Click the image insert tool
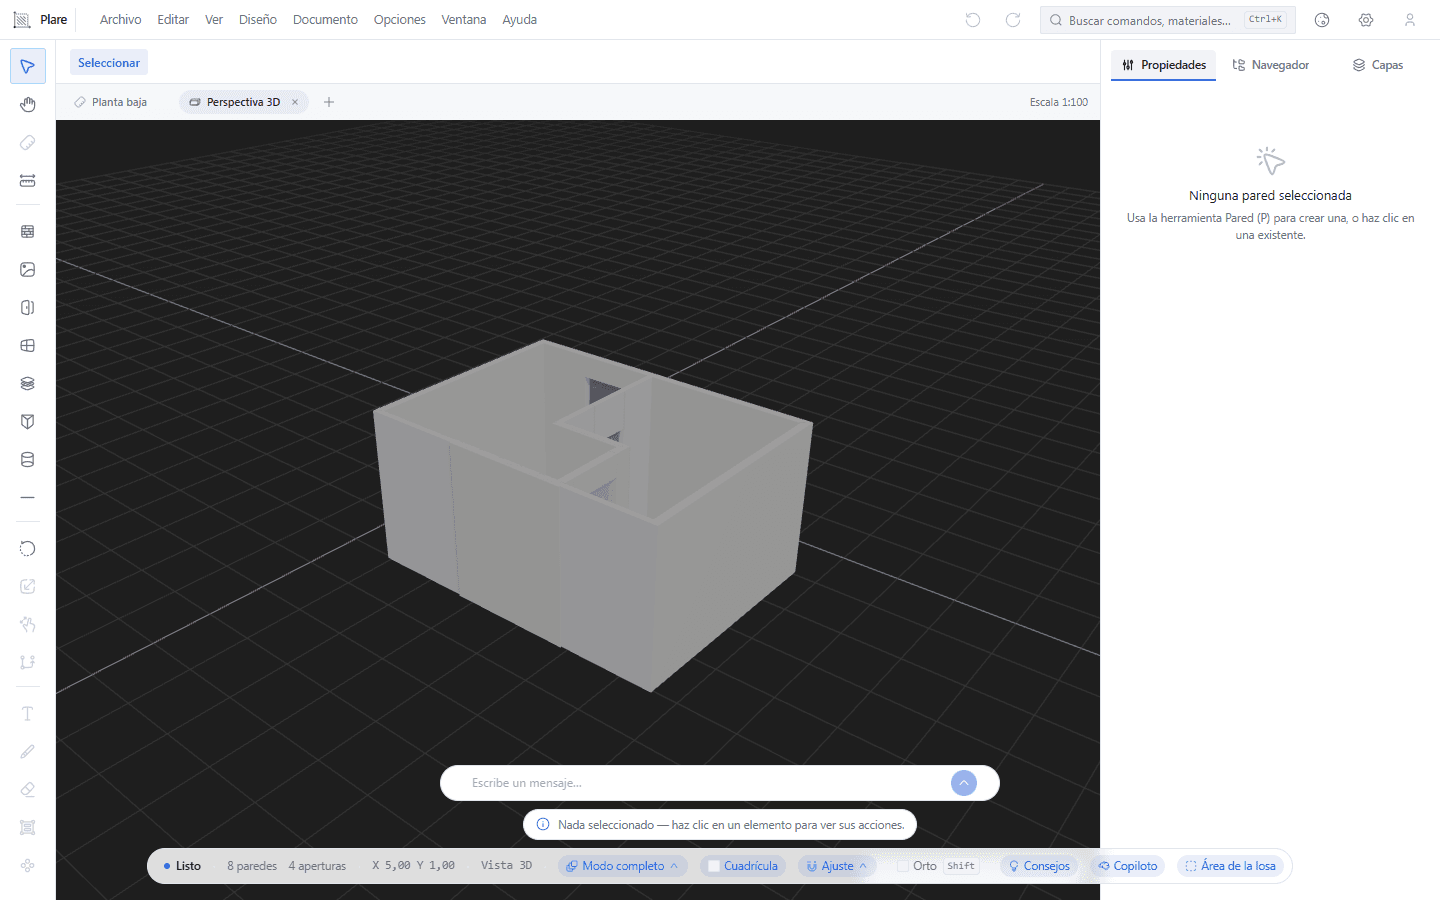 tap(28, 269)
